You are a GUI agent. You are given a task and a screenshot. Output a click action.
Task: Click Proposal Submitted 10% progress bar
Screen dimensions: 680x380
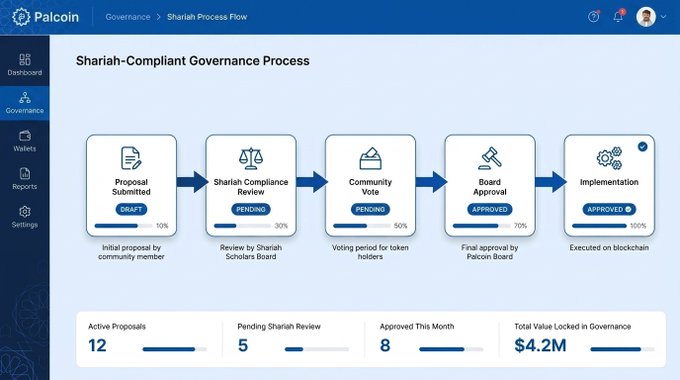pyautogui.click(x=123, y=226)
